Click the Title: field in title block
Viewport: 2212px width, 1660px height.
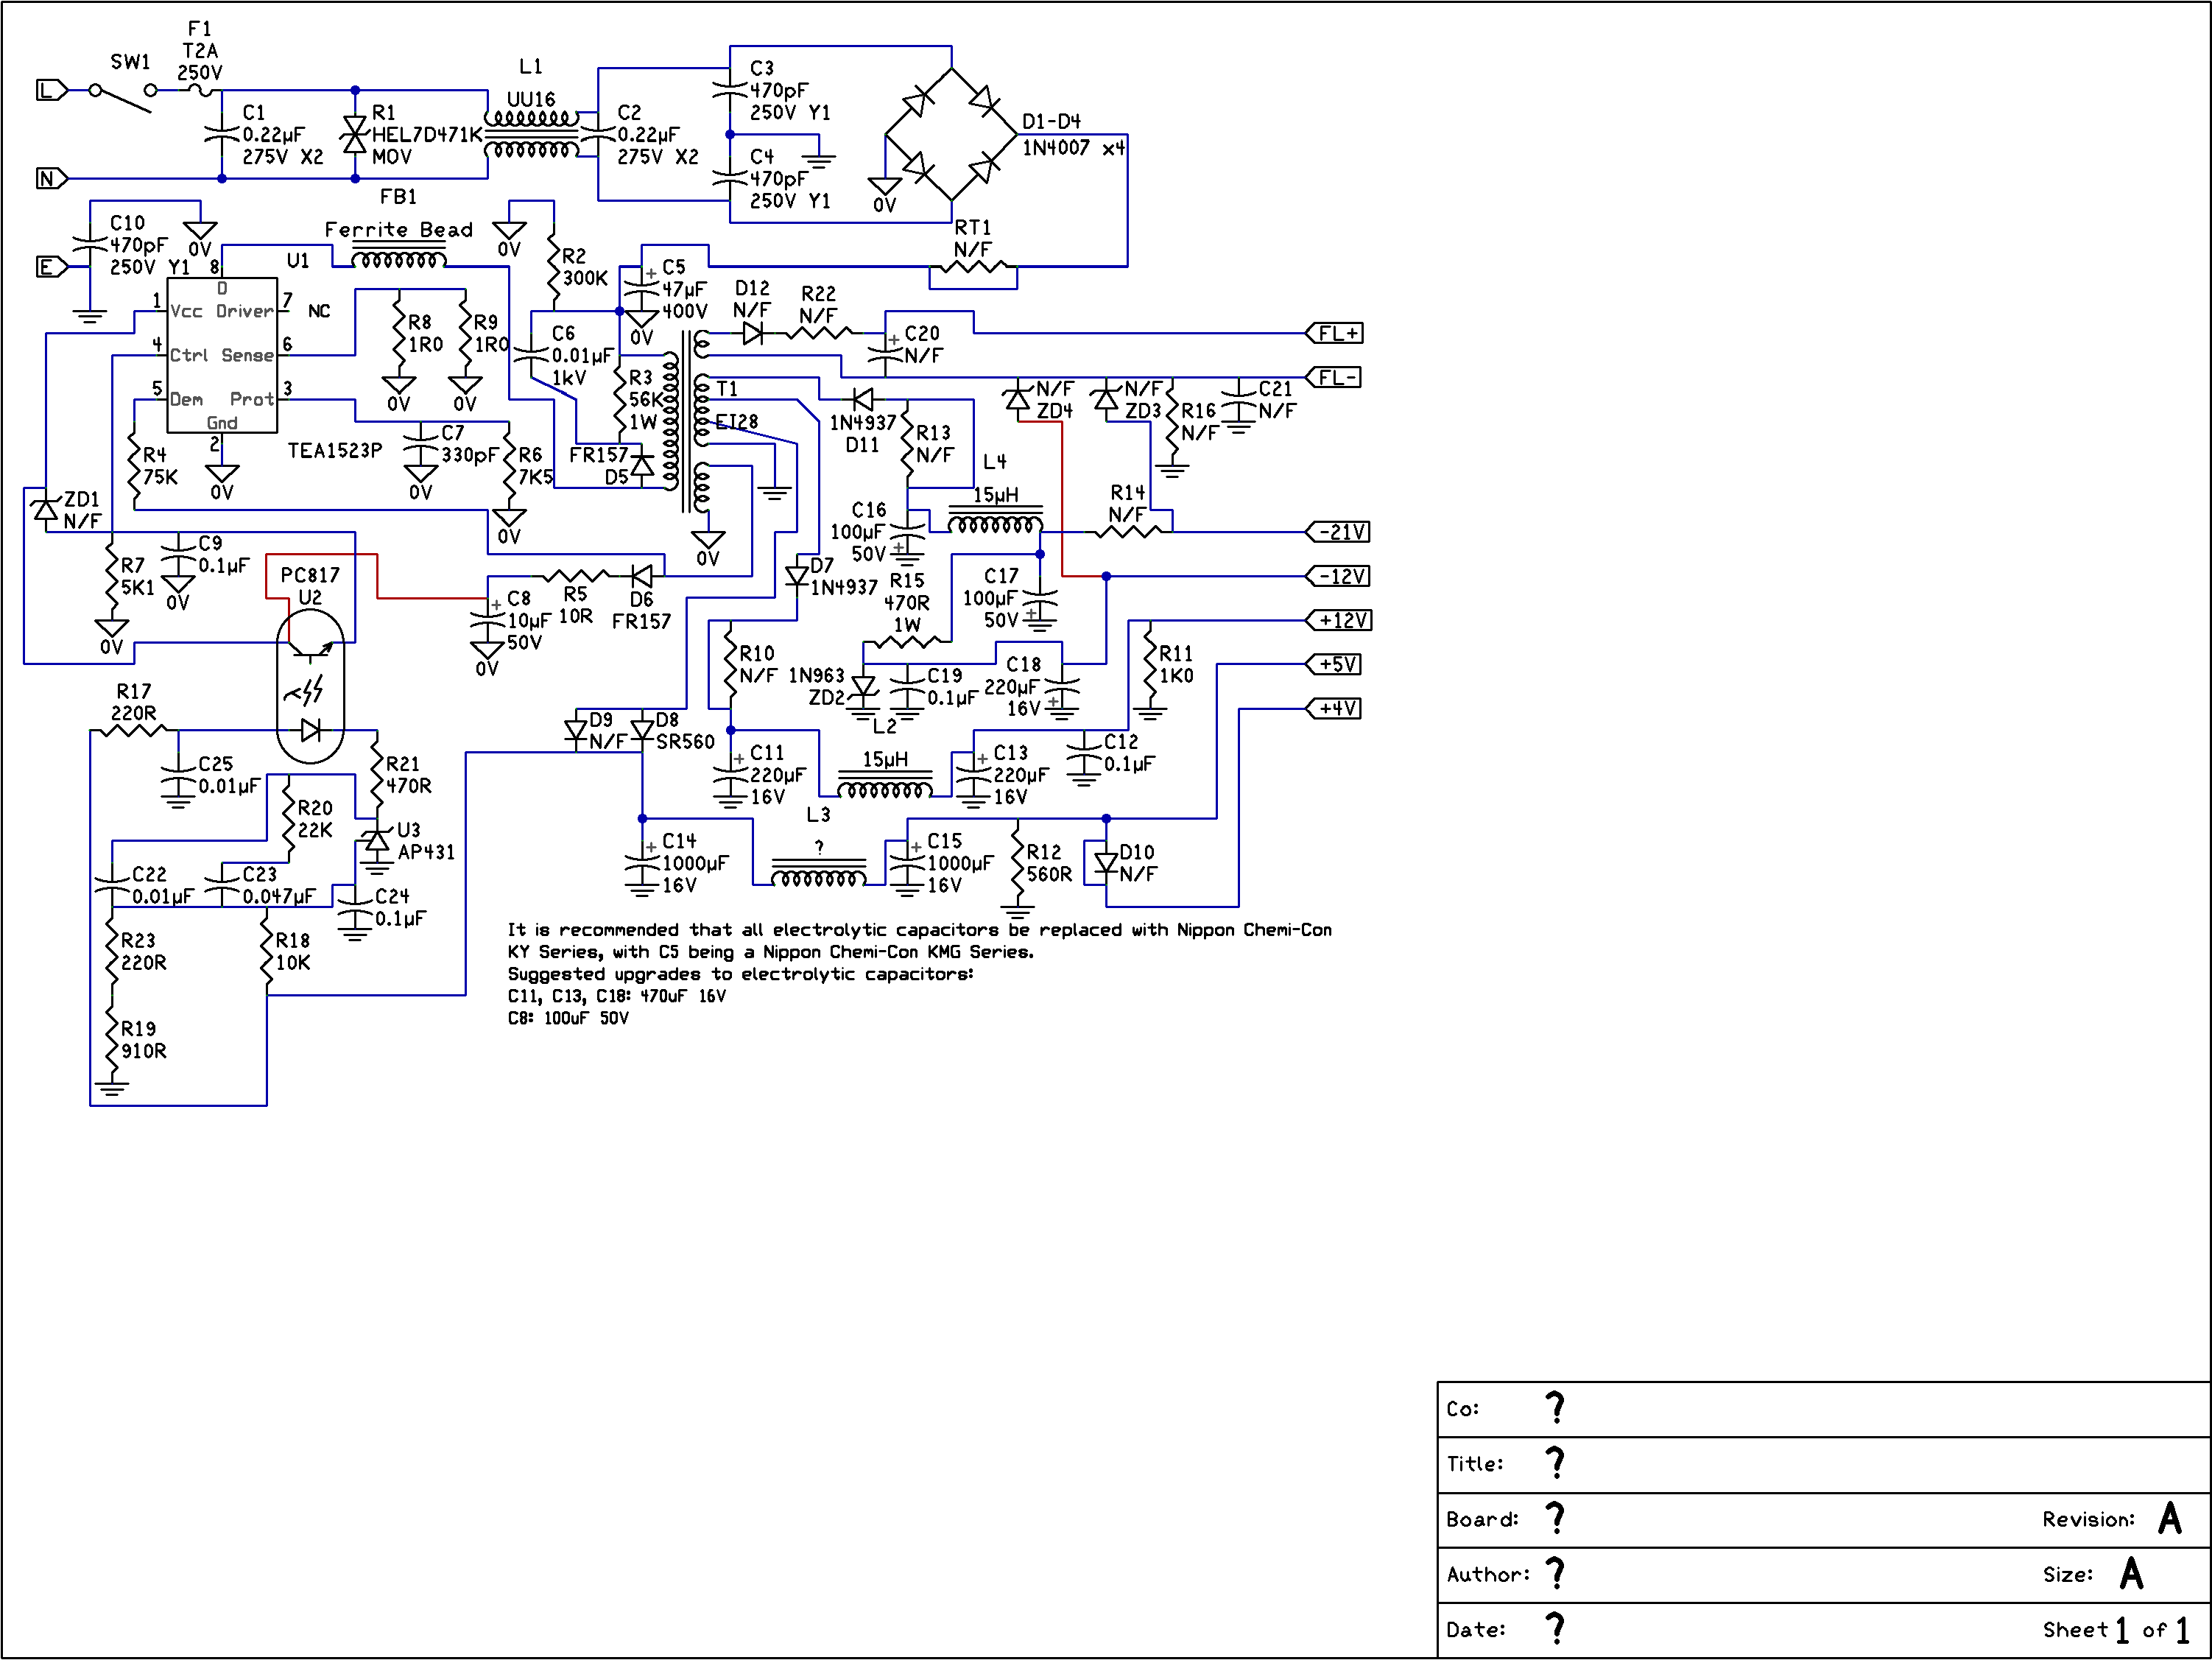(x=1824, y=1465)
